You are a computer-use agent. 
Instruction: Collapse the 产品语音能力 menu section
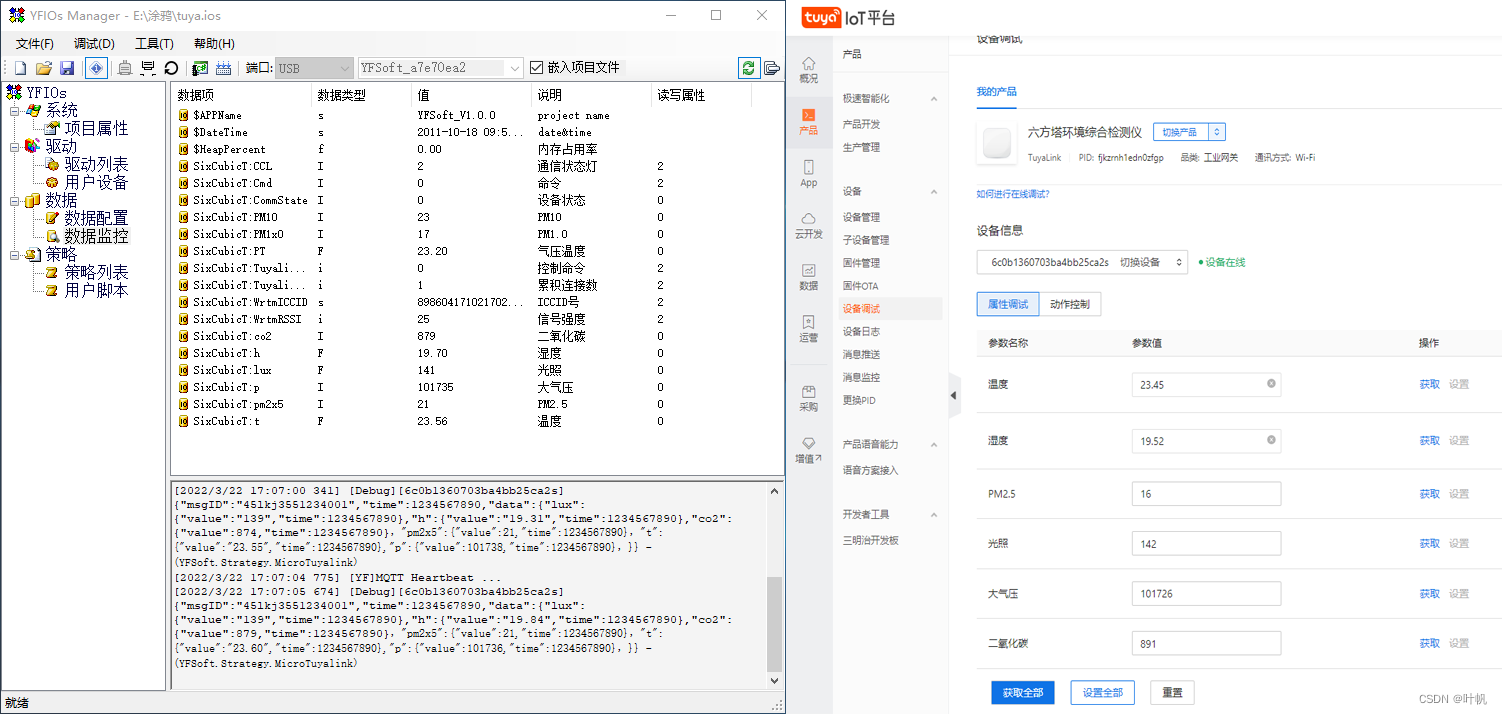(x=934, y=445)
